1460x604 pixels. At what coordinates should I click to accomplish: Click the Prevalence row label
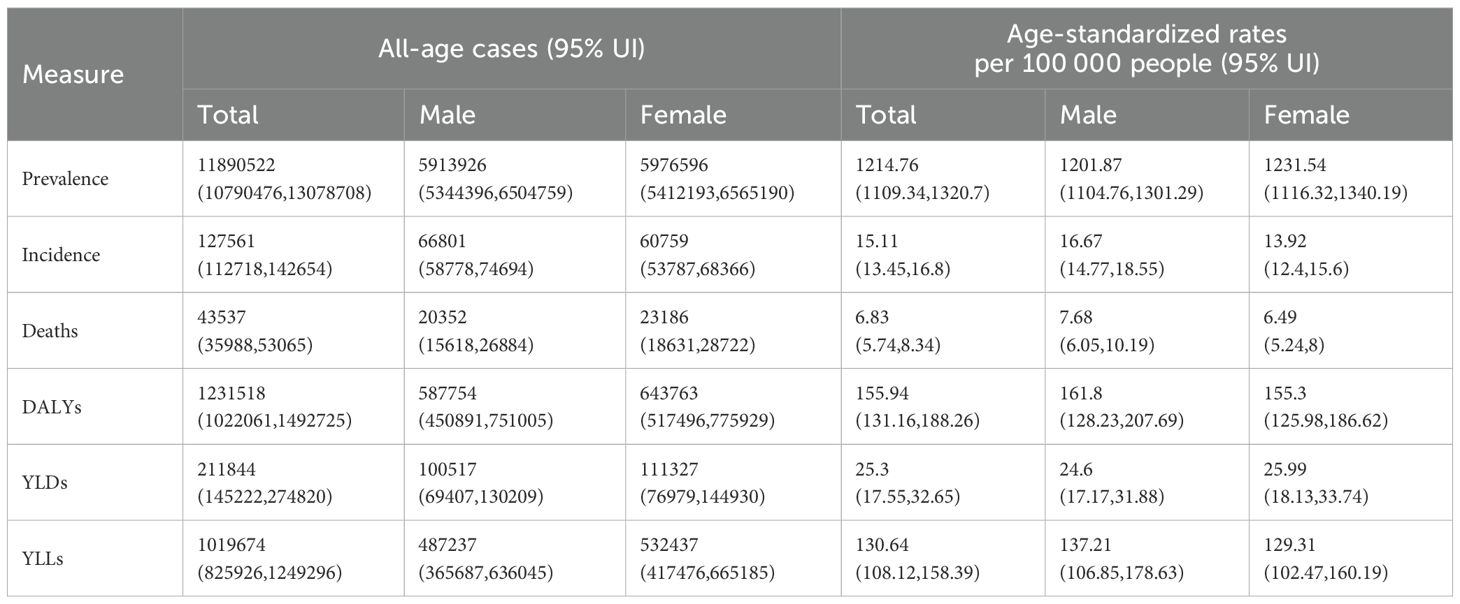(65, 179)
